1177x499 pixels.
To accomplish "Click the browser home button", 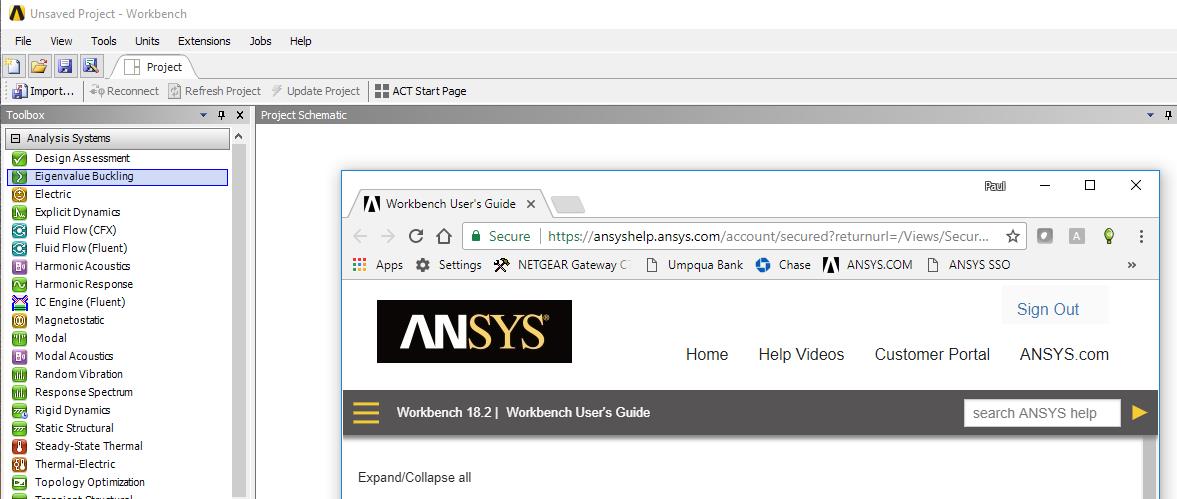I will [444, 236].
